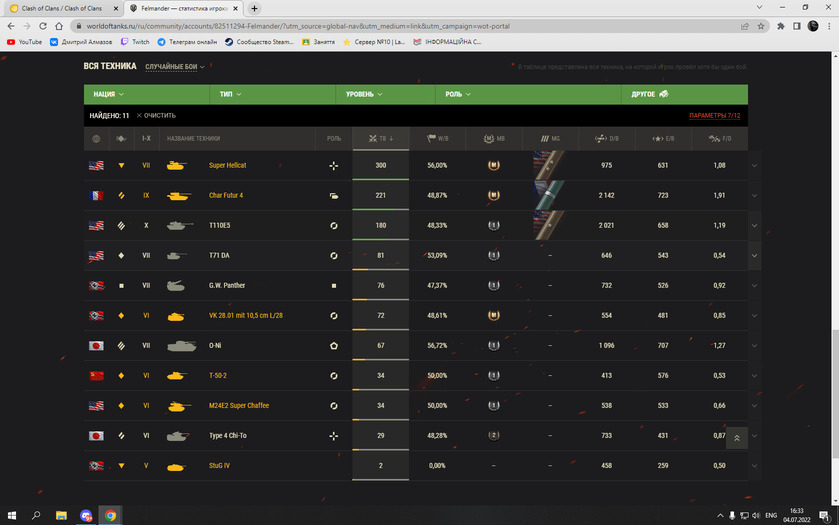Image resolution: width=839 pixels, height=525 pixels.
Task: Expand StuG IV row details
Action: pos(754,466)
